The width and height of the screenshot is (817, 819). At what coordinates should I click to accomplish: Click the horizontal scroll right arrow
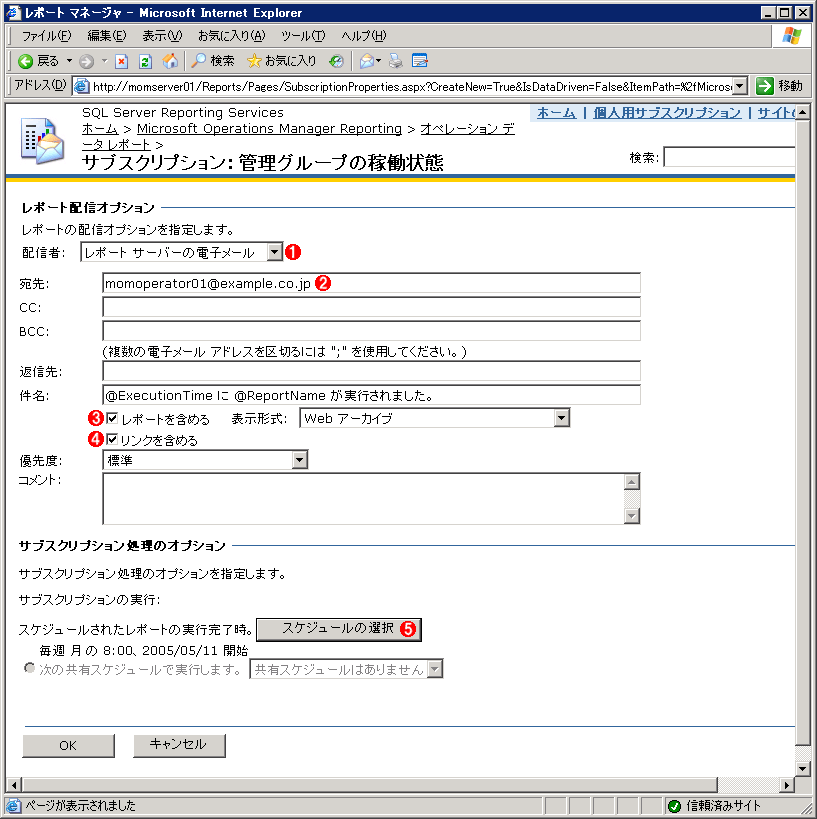[x=787, y=785]
